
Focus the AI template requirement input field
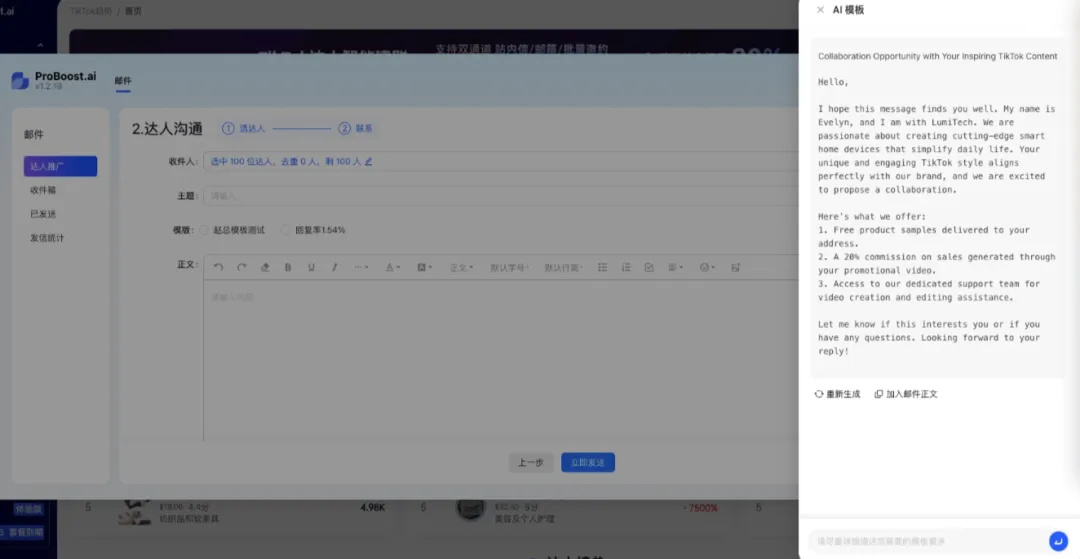tap(928, 541)
